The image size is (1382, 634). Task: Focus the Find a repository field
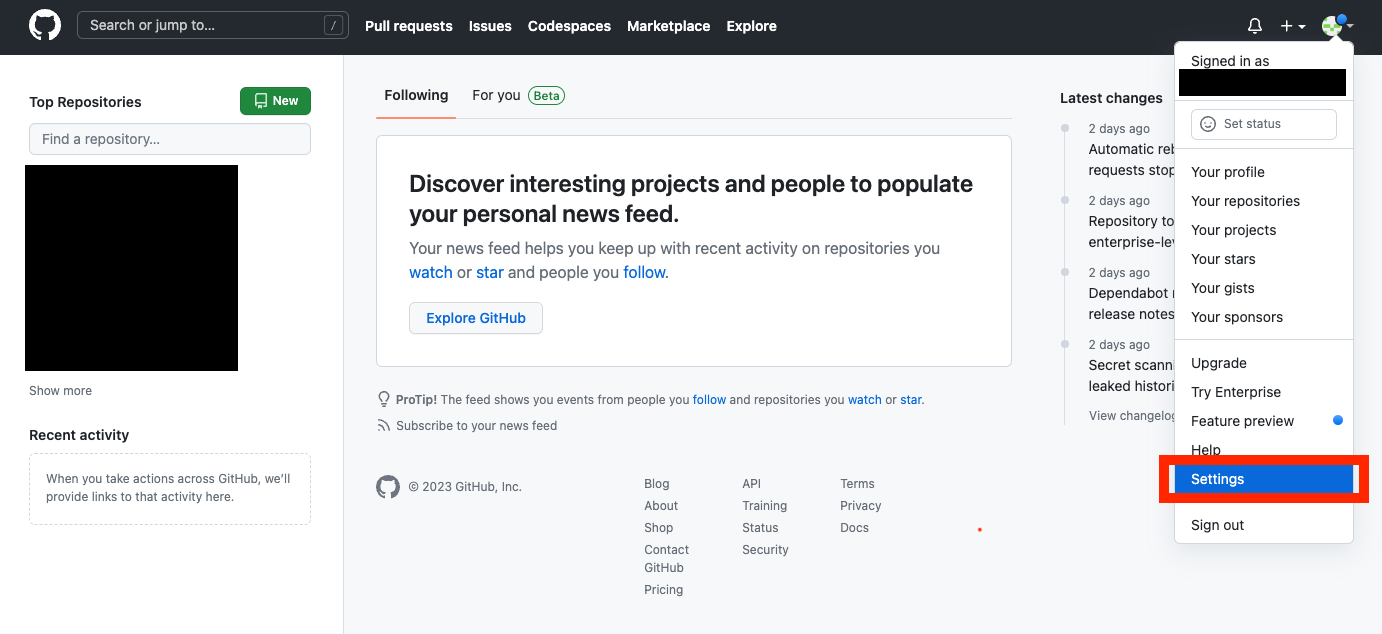coord(170,139)
